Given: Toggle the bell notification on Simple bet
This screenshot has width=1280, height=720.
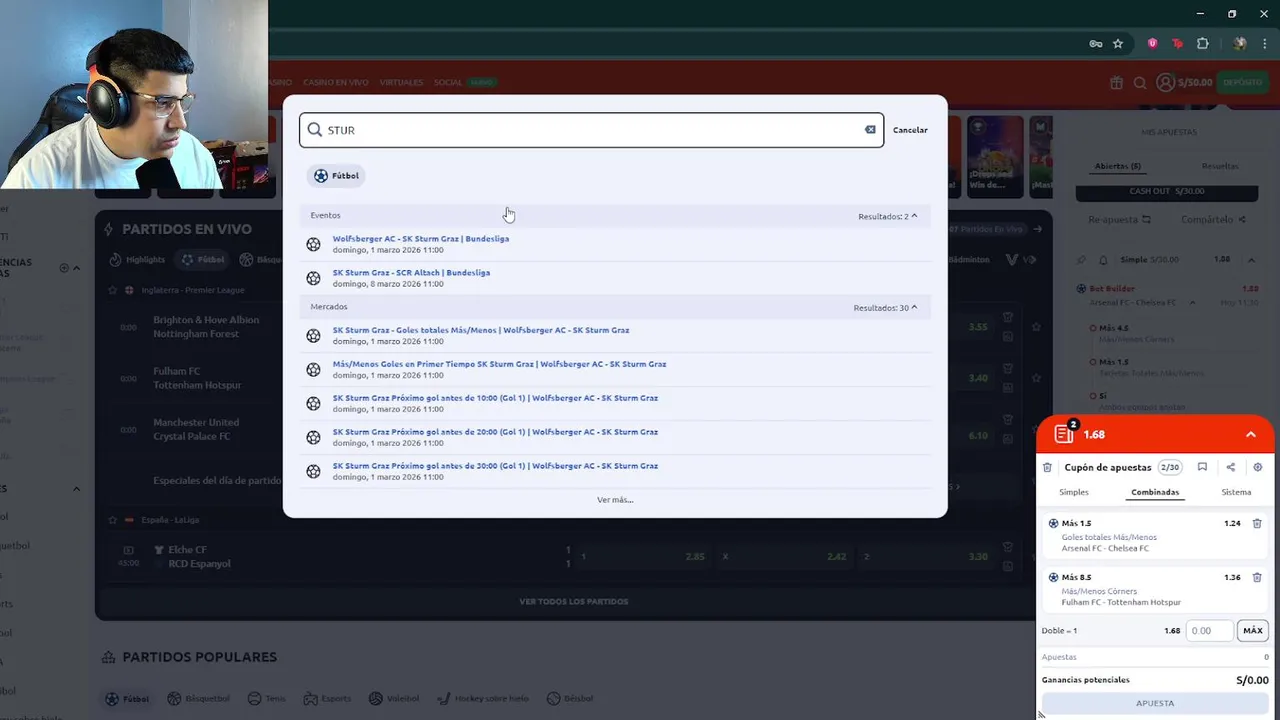Looking at the screenshot, I should pos(1103,260).
